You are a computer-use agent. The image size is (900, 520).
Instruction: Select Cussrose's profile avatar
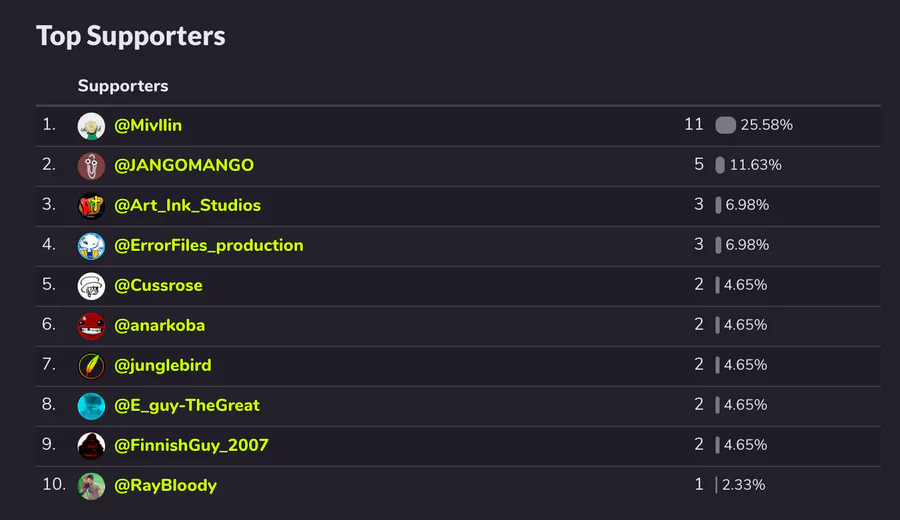(91, 285)
